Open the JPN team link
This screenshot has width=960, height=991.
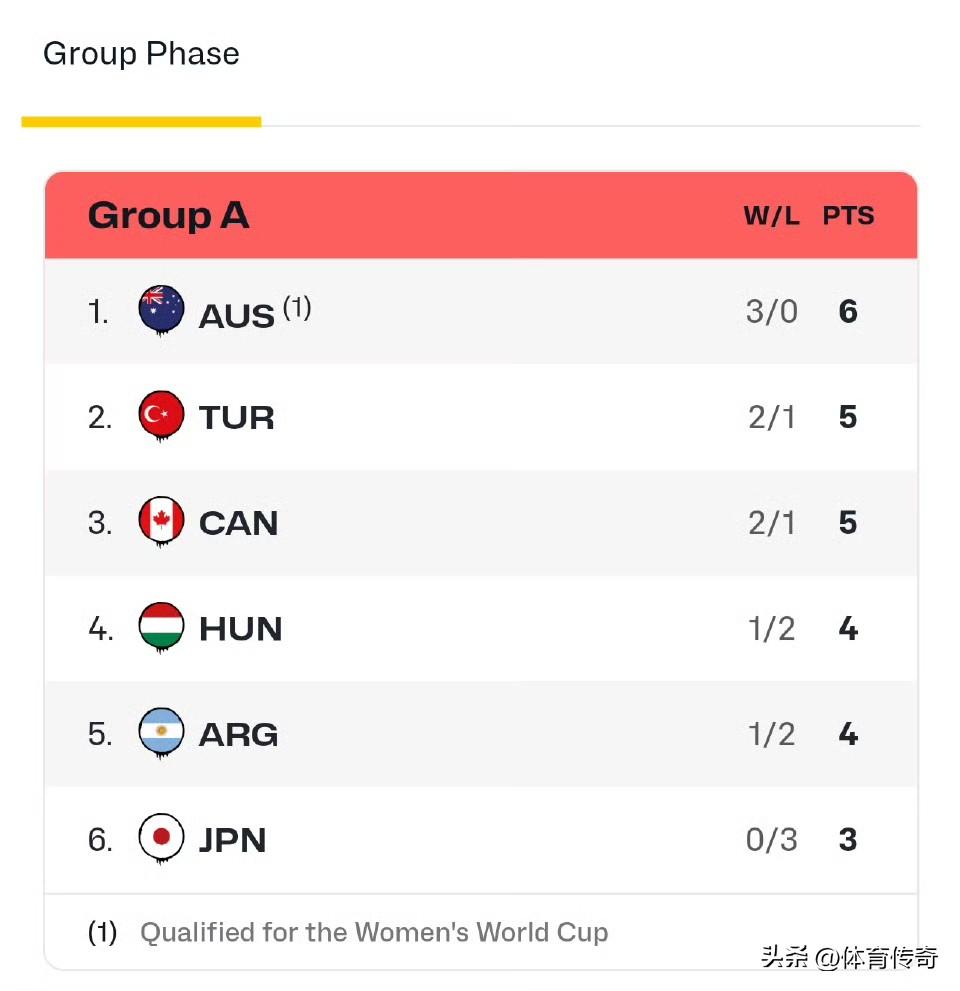[x=232, y=840]
